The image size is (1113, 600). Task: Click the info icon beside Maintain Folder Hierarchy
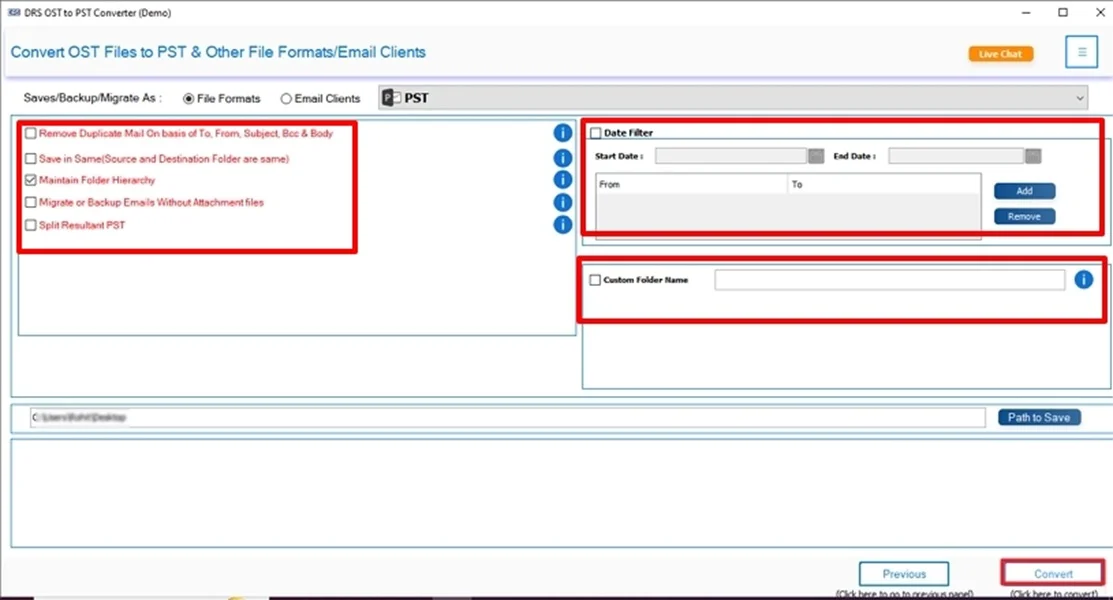(x=562, y=180)
